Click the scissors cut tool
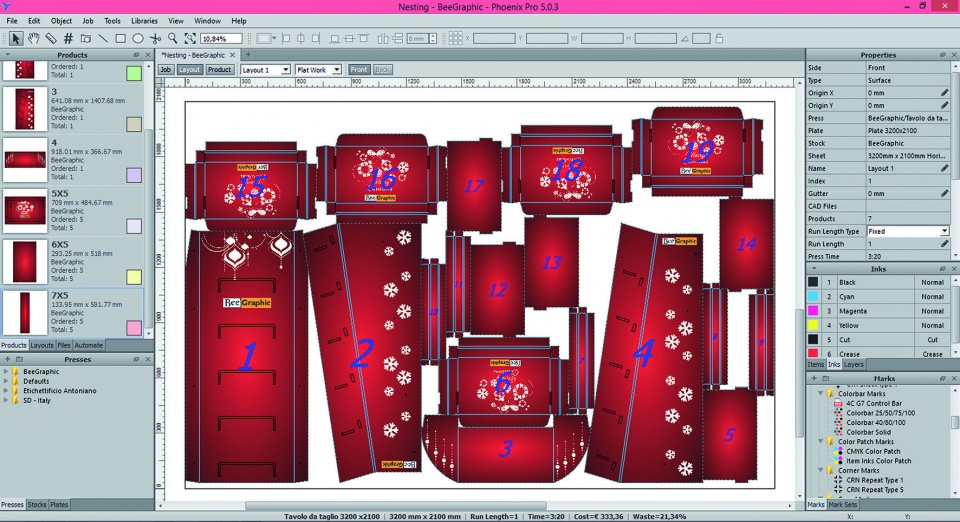960x522 pixels. pyautogui.click(x=155, y=38)
